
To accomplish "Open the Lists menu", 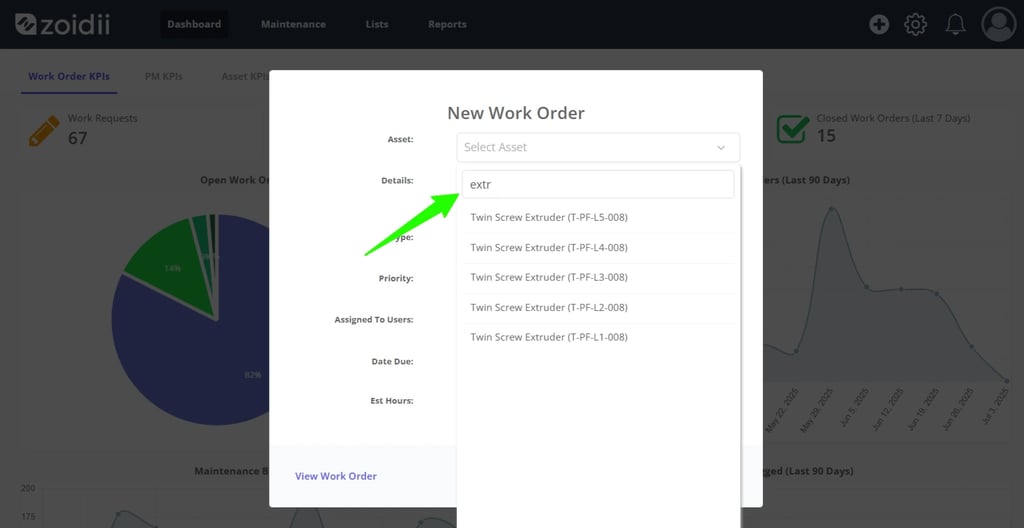I will click(377, 24).
